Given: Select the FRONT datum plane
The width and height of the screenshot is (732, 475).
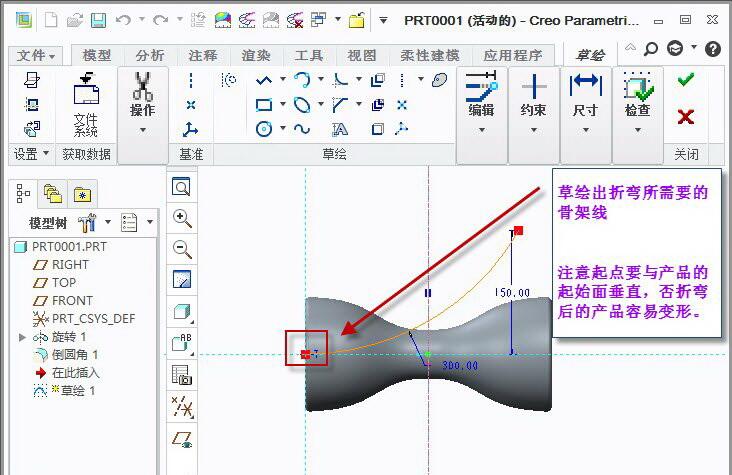Looking at the screenshot, I should (x=63, y=300).
